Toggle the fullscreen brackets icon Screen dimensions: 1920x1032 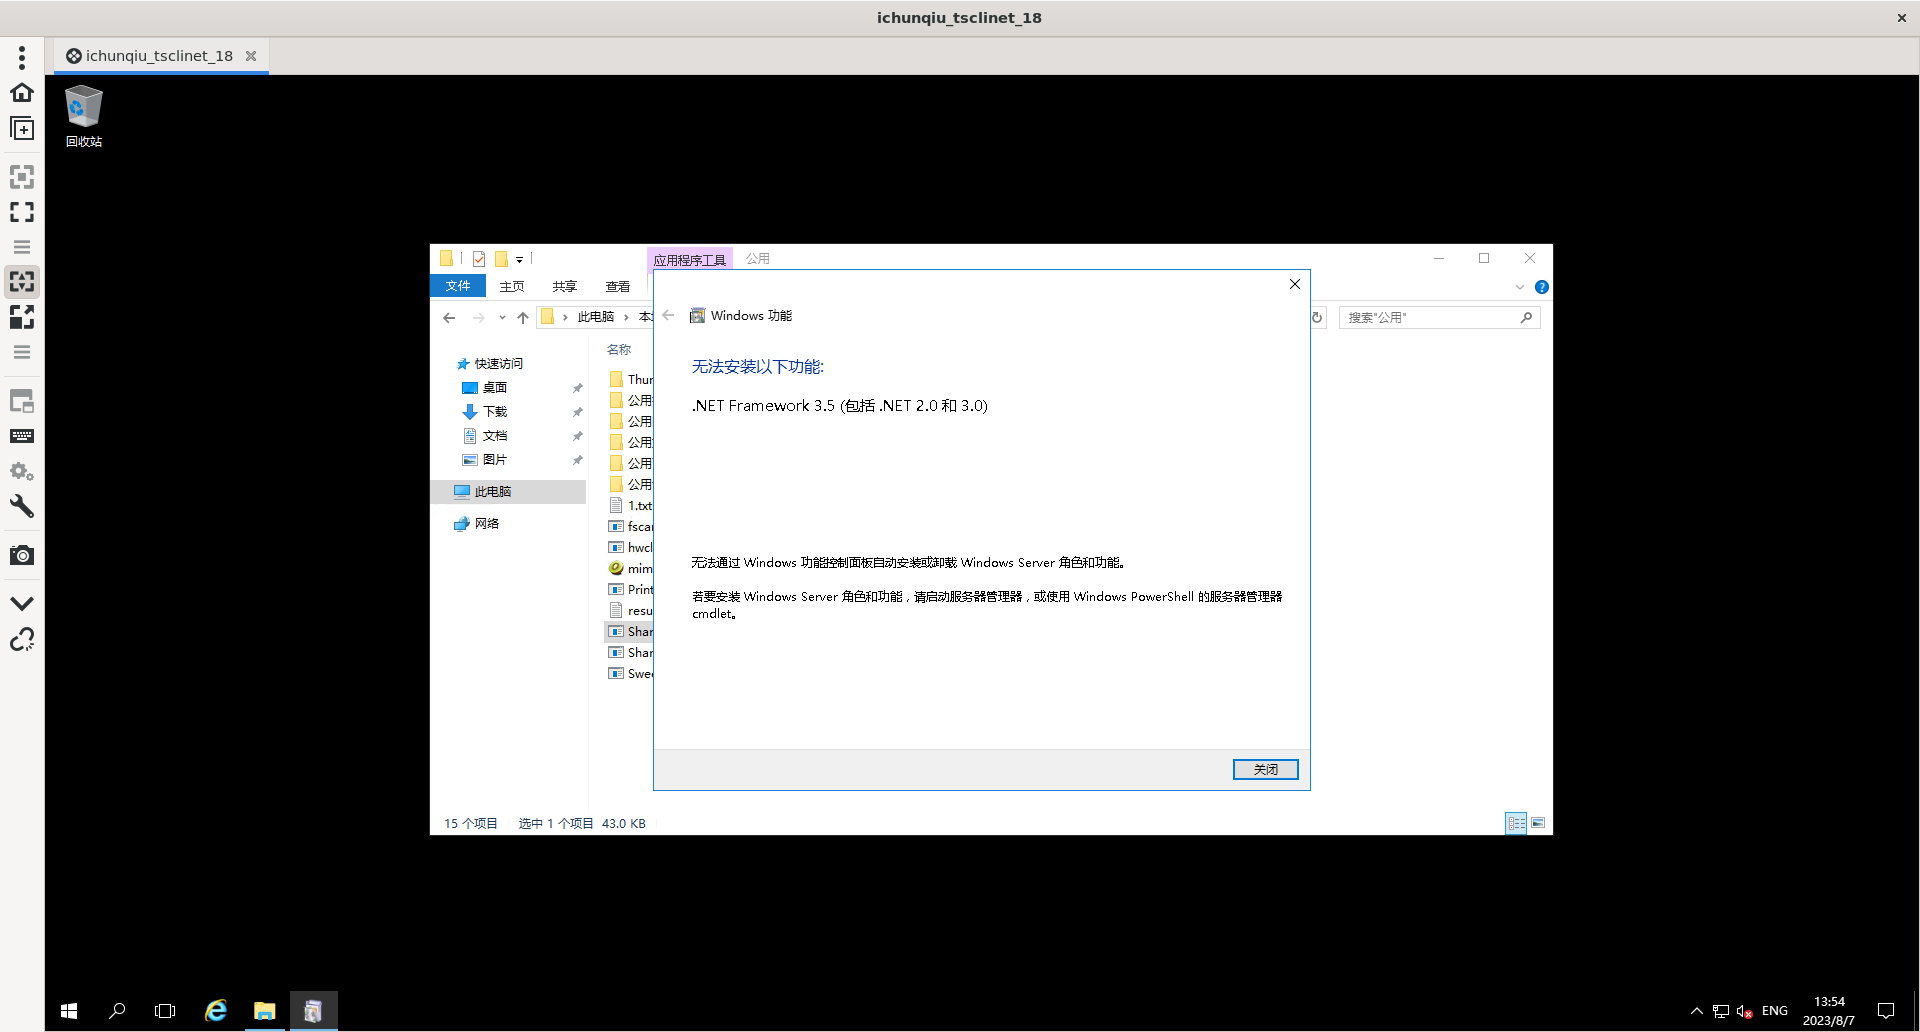(x=22, y=212)
